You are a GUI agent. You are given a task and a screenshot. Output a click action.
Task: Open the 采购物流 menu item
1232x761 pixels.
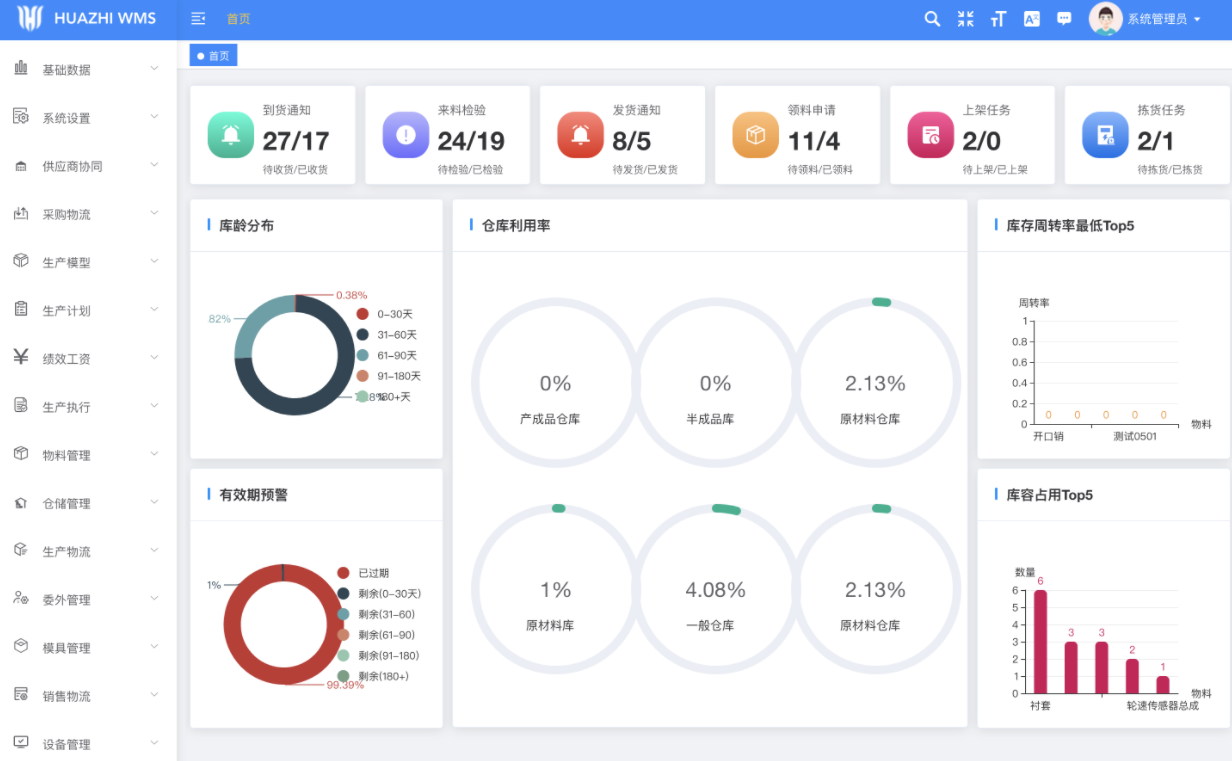[x=88, y=214]
